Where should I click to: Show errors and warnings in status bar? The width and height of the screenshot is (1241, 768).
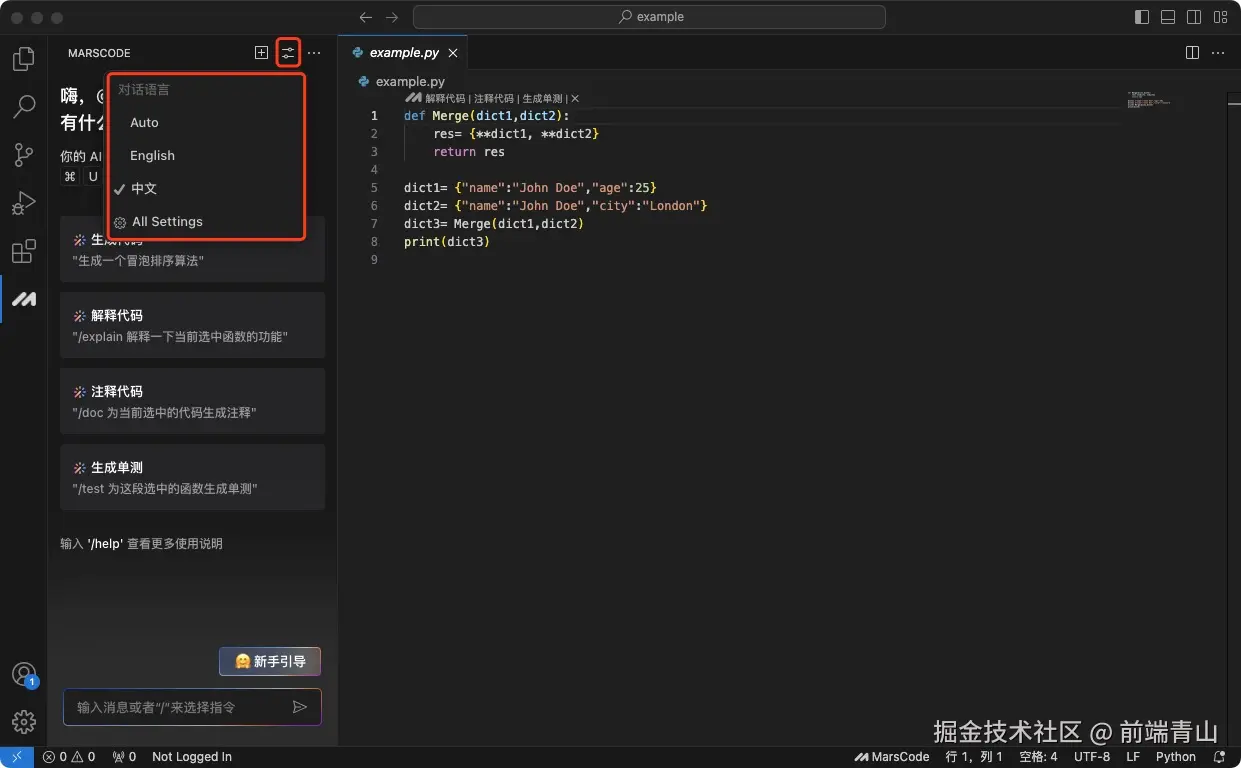tap(69, 757)
